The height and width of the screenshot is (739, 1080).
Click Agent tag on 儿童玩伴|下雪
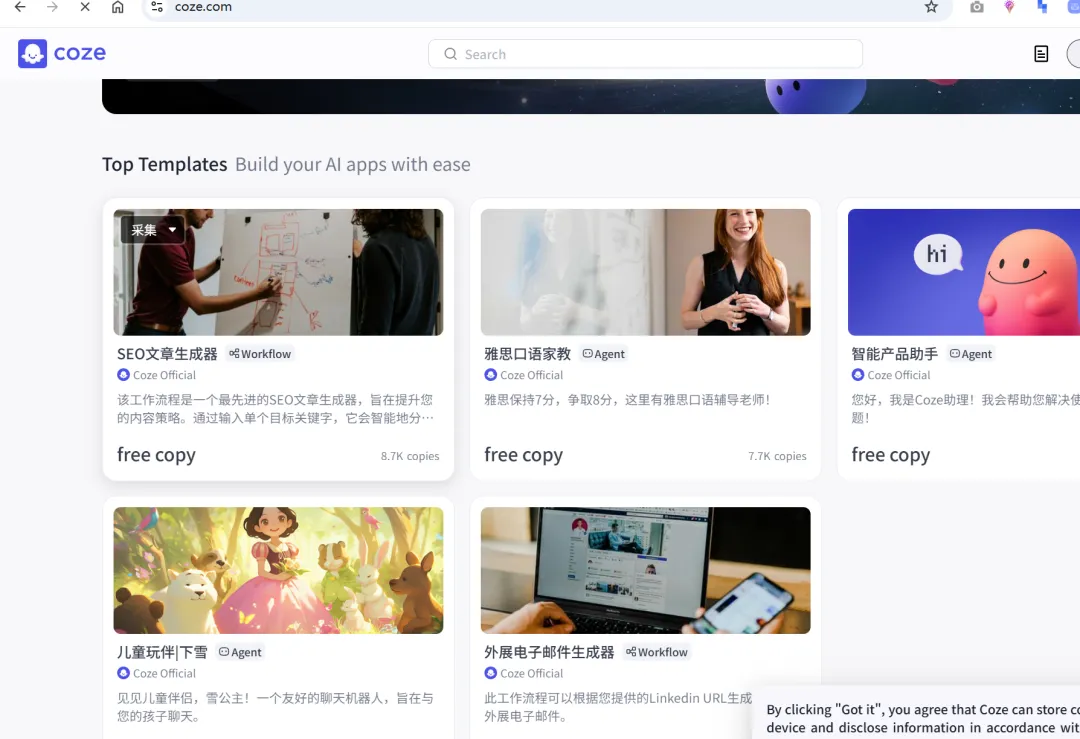pyautogui.click(x=240, y=652)
